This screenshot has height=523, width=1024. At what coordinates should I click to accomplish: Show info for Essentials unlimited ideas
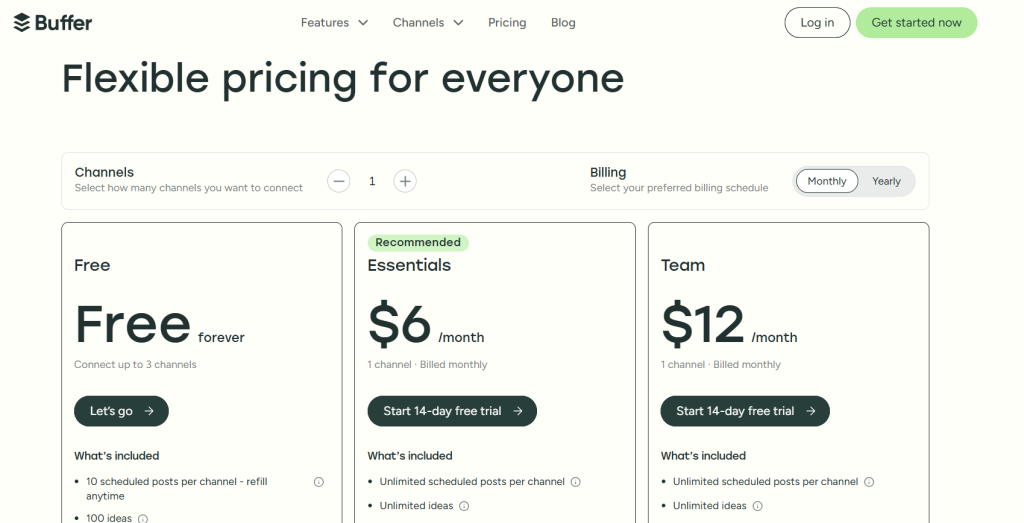[x=464, y=506]
